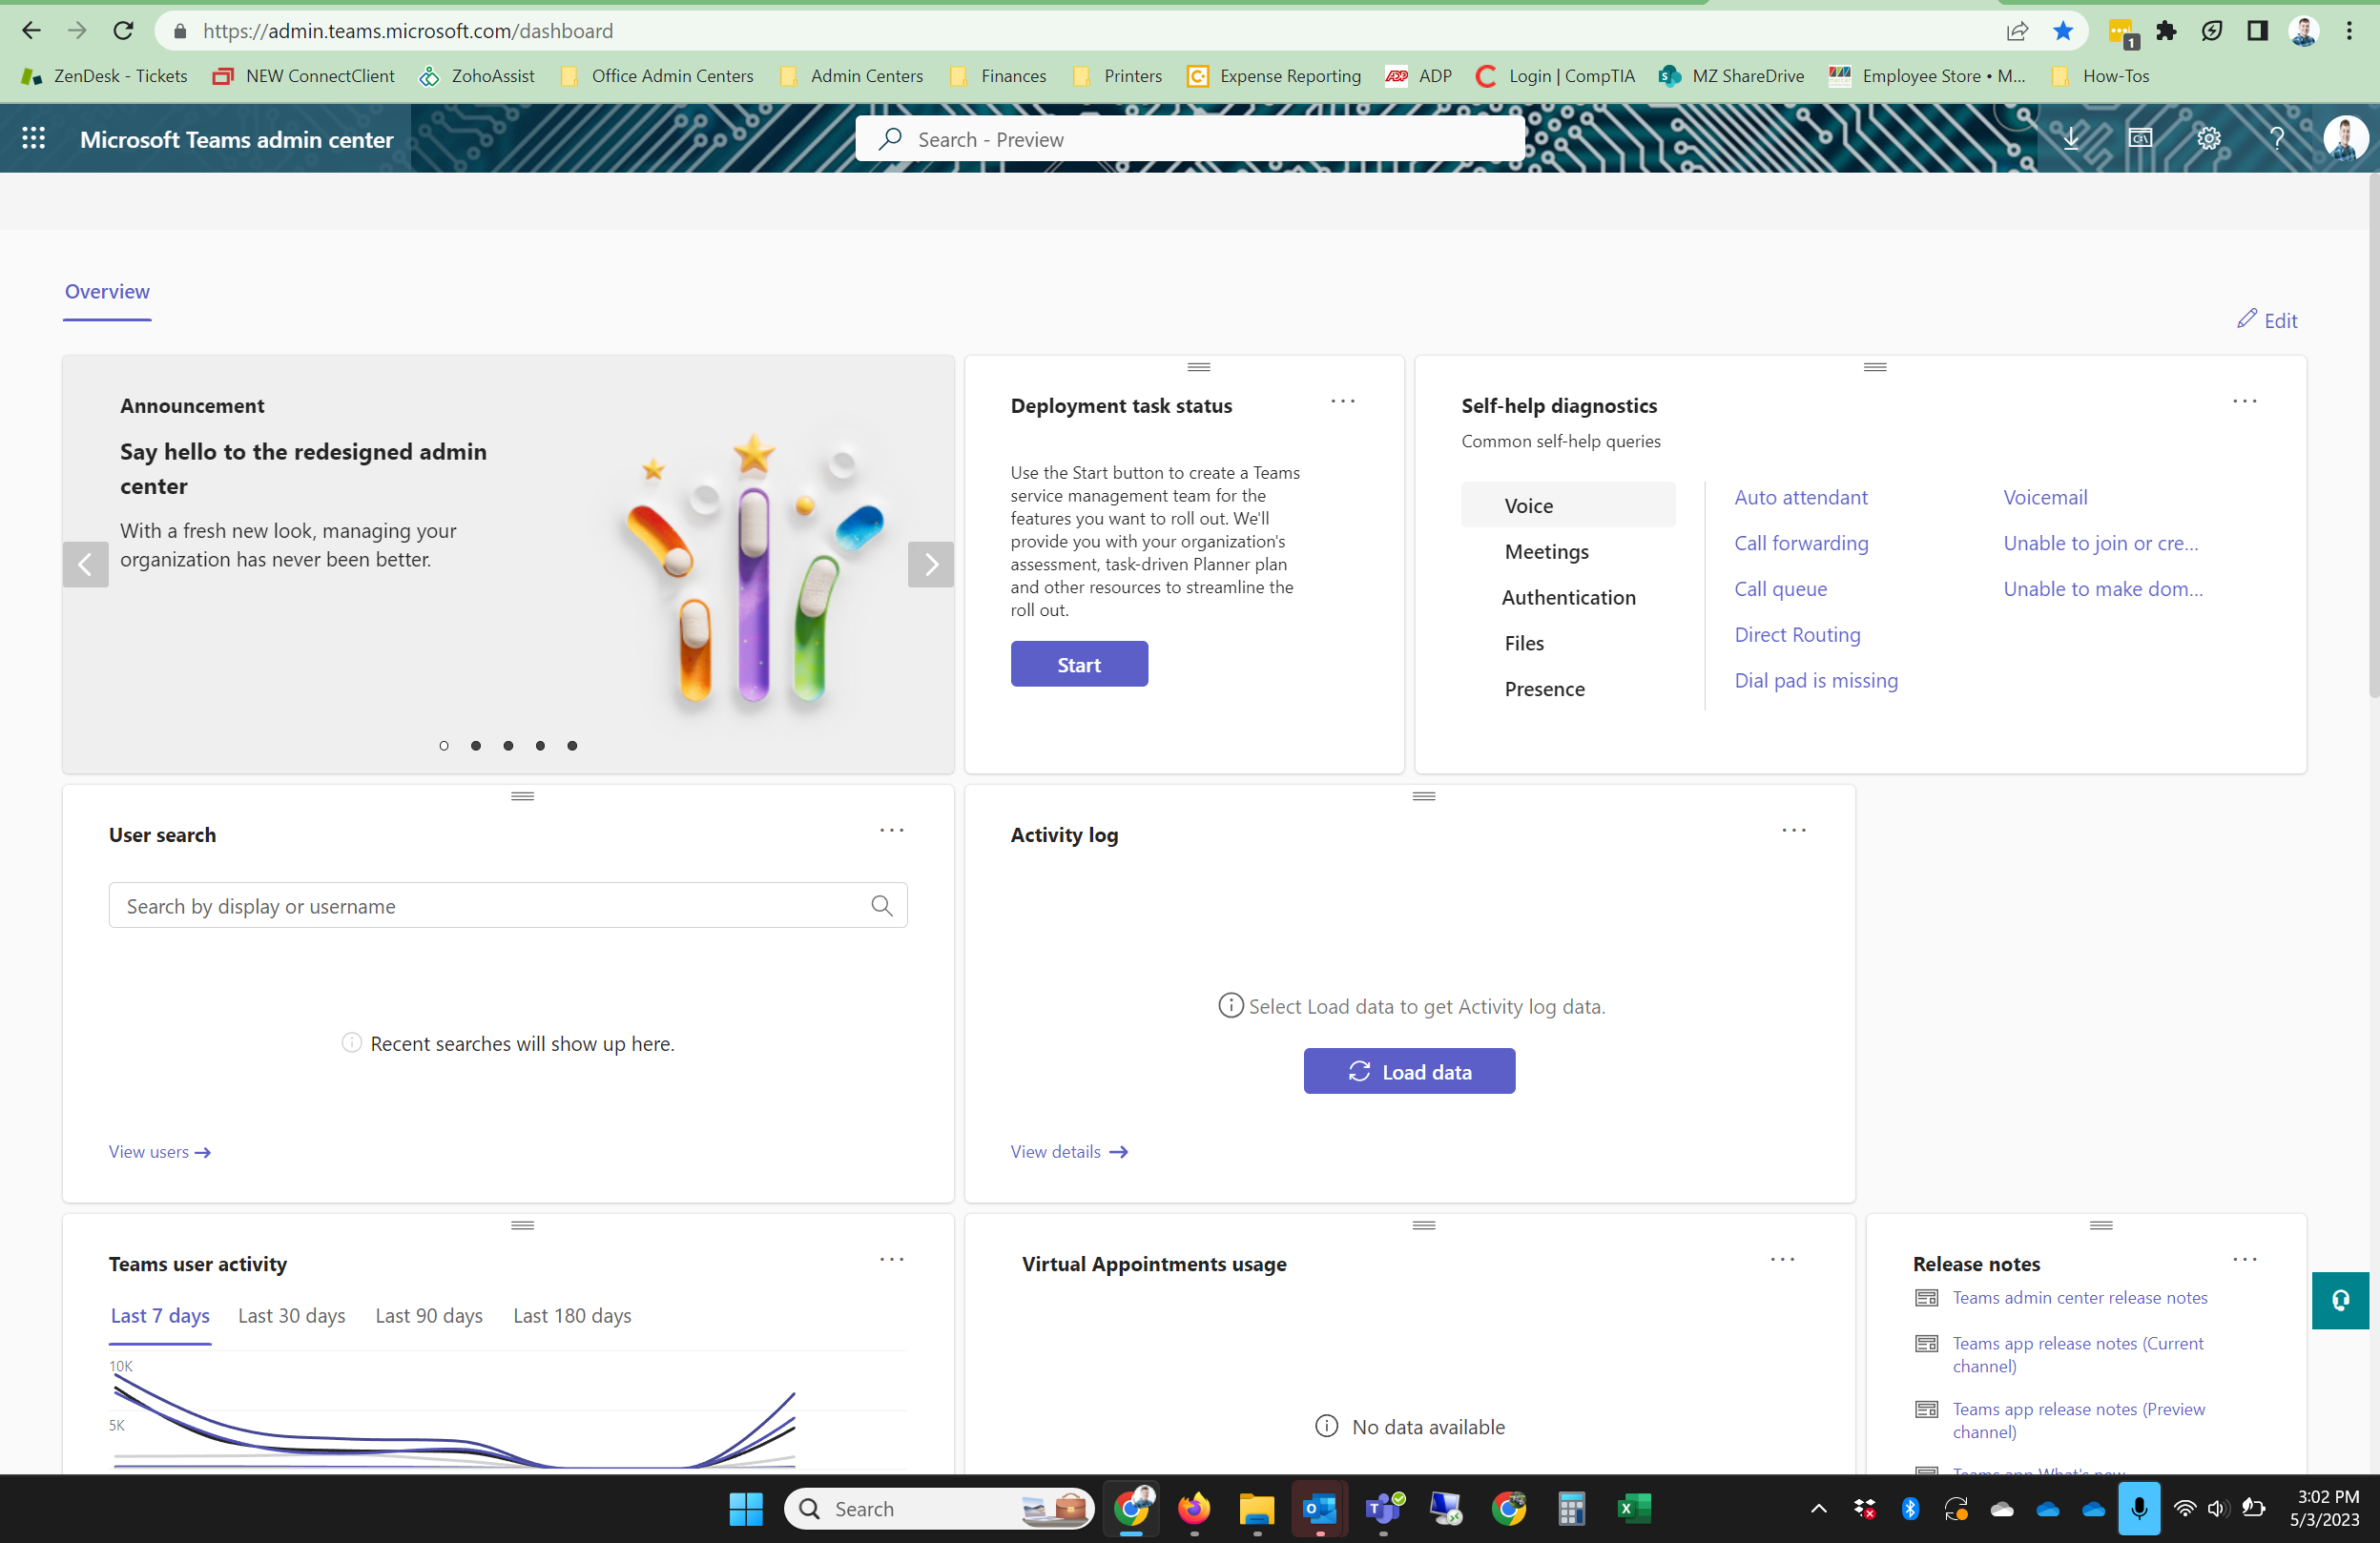
Task: Open the ZenDesk - Tickets bookmark
Action: click(x=104, y=76)
